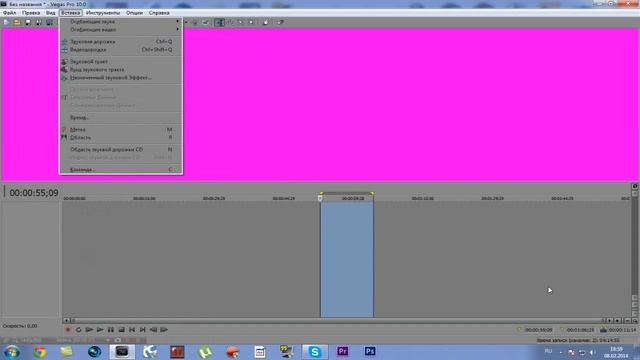Open Skype from the taskbar
This screenshot has height=360, width=640.
coord(315,352)
